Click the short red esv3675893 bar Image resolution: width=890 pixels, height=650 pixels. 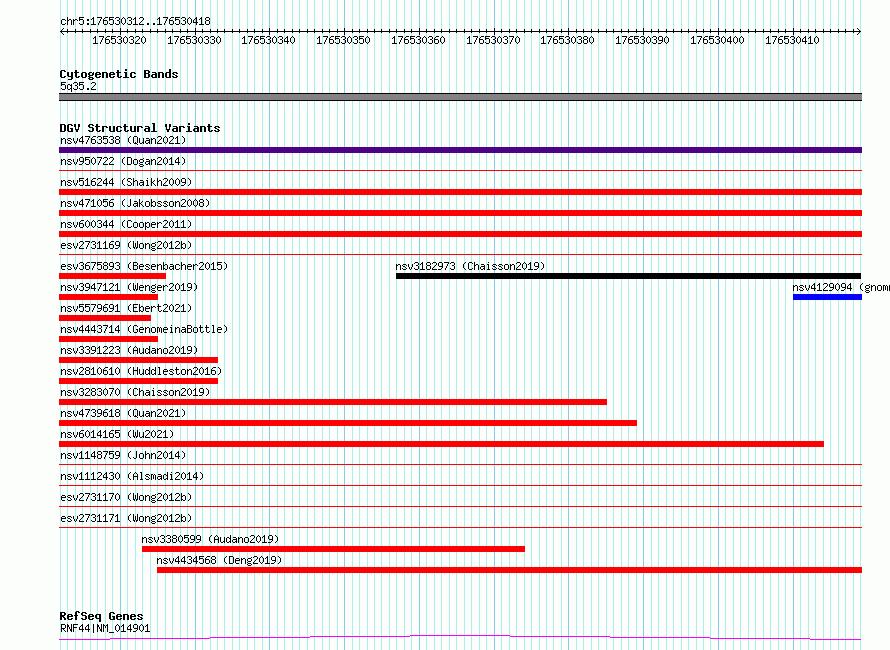click(112, 276)
